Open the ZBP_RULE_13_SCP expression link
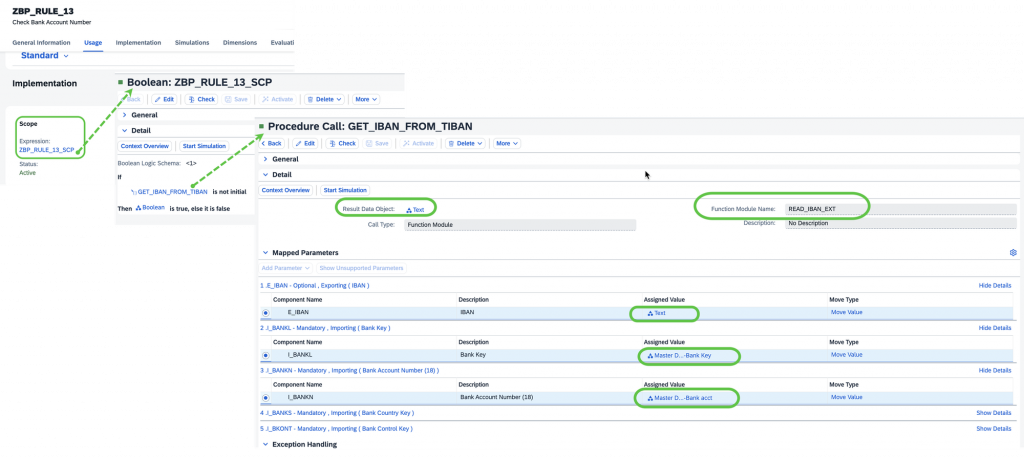 click(46, 150)
